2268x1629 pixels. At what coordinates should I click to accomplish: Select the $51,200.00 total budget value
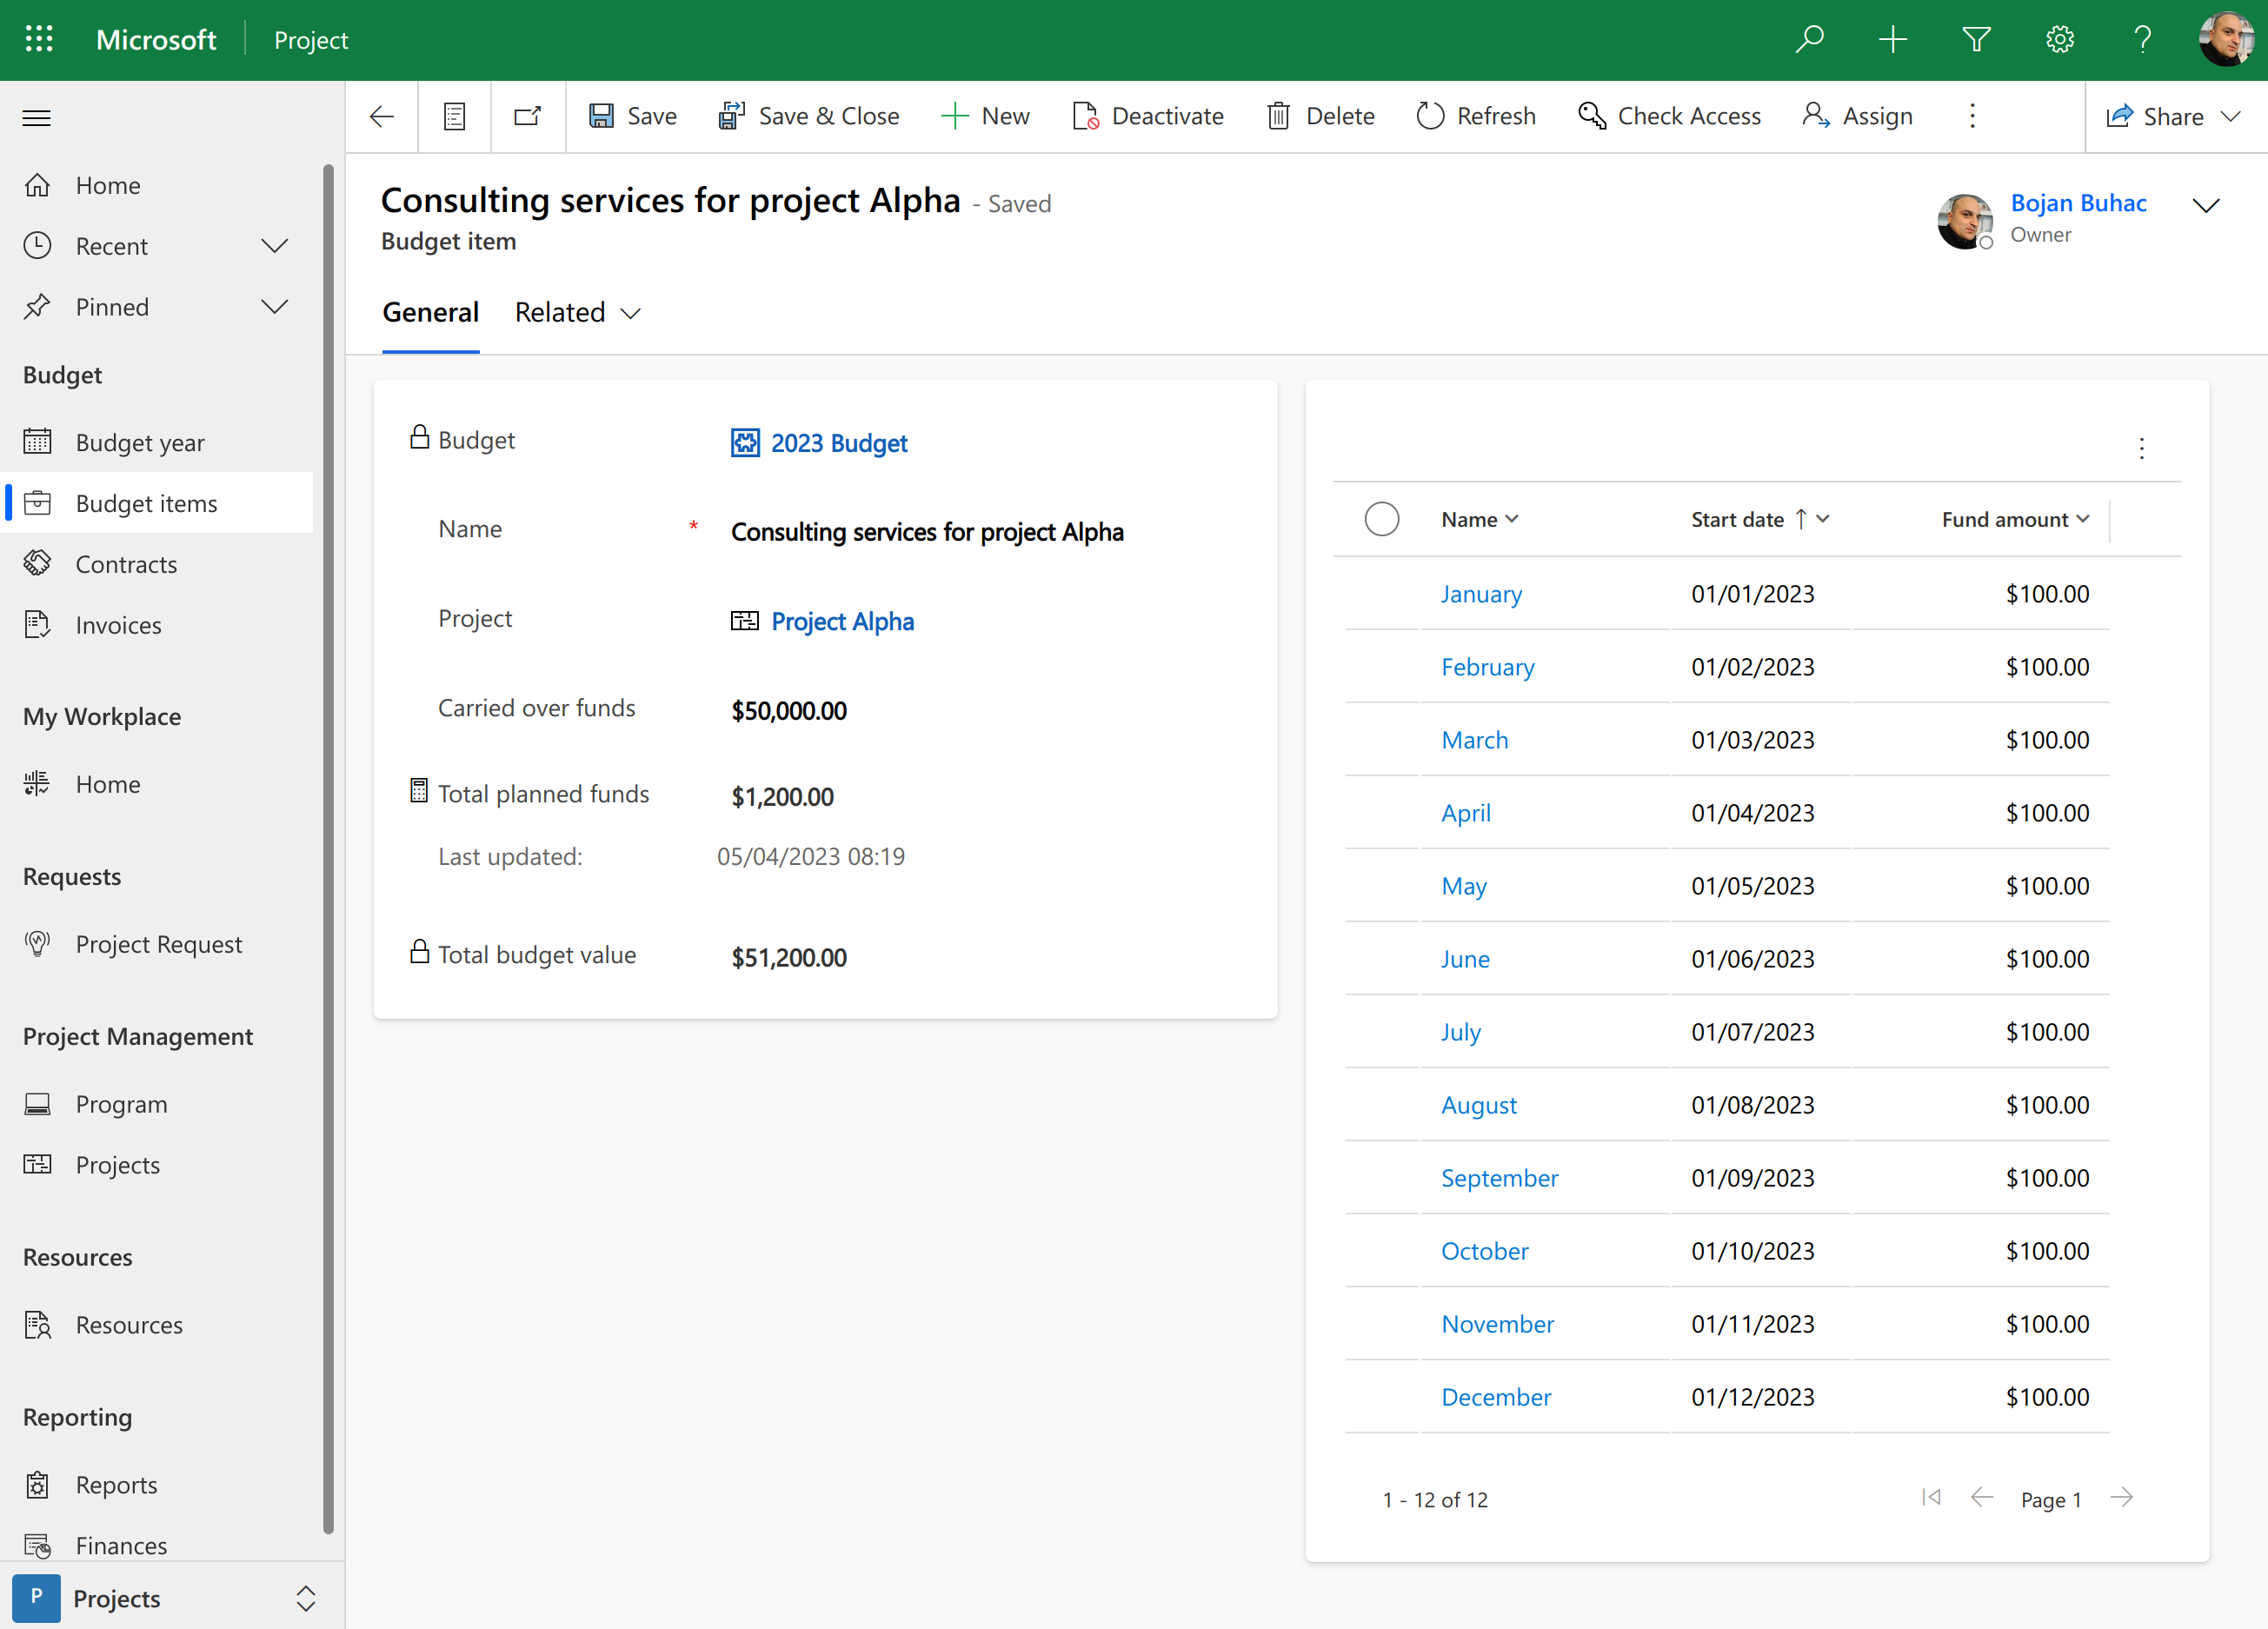point(788,958)
